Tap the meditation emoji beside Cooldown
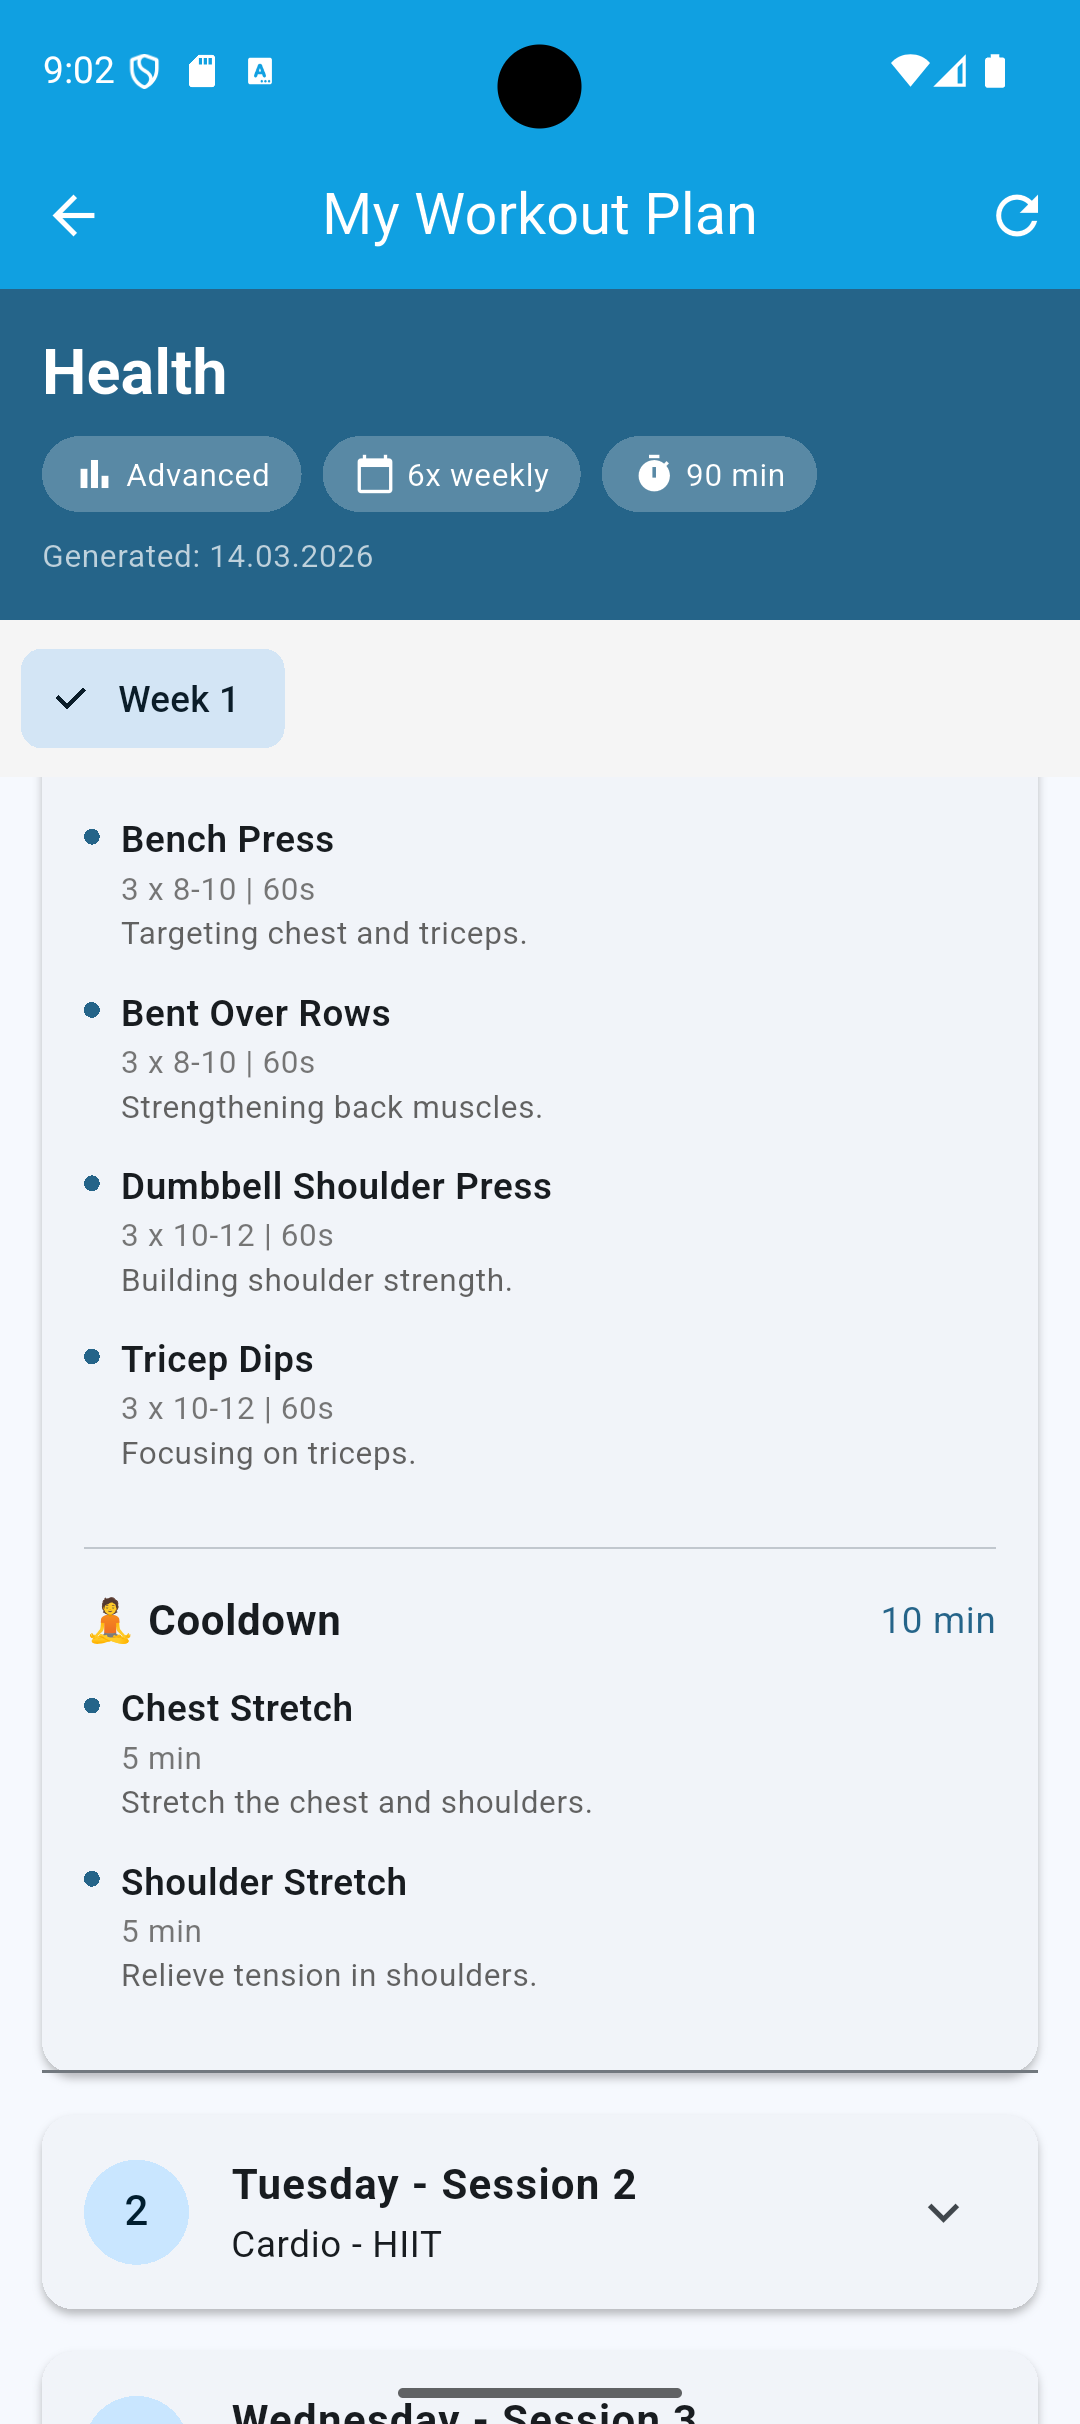Image resolution: width=1080 pixels, height=2424 pixels. tap(110, 1619)
